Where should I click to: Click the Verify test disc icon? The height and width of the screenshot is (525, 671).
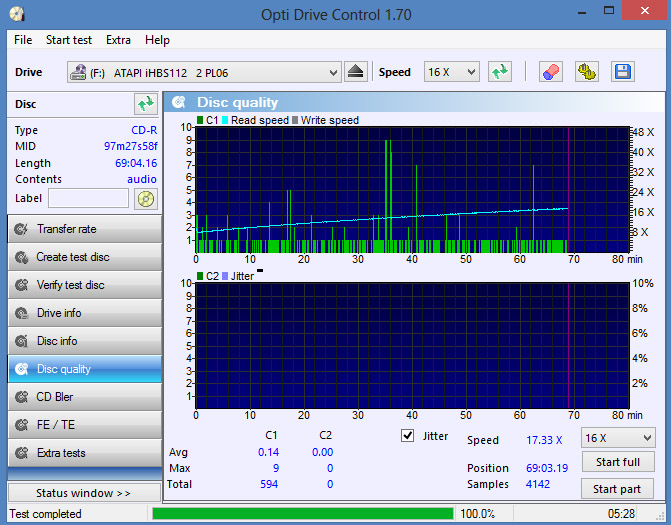coord(21,285)
